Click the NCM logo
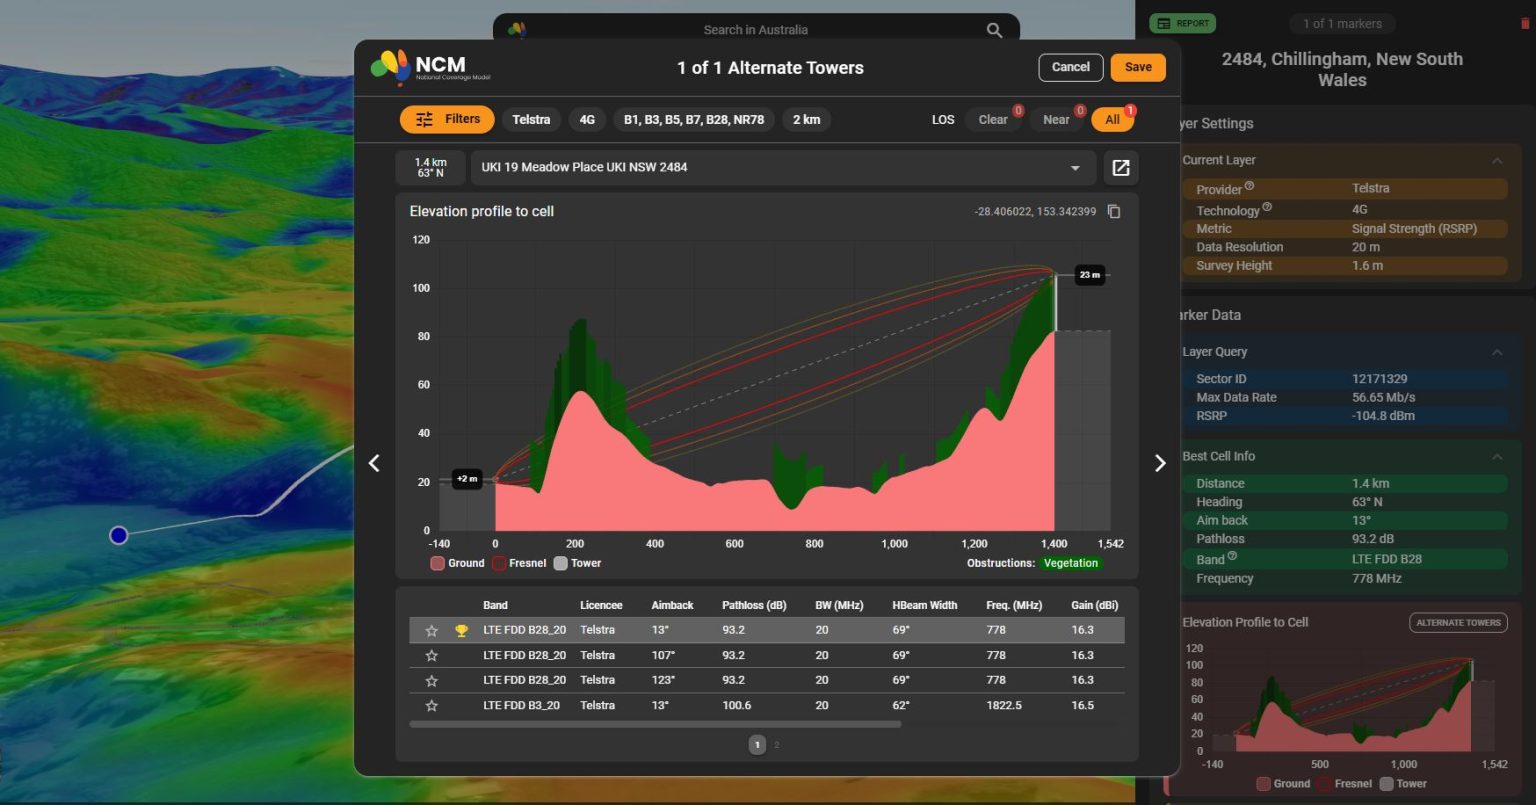The height and width of the screenshot is (805, 1536). 389,67
